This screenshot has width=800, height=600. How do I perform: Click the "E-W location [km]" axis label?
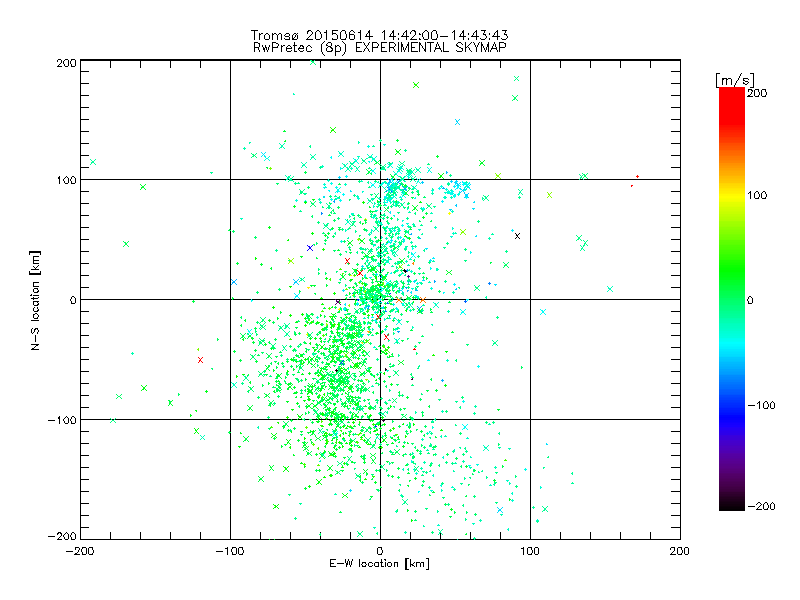[x=380, y=564]
